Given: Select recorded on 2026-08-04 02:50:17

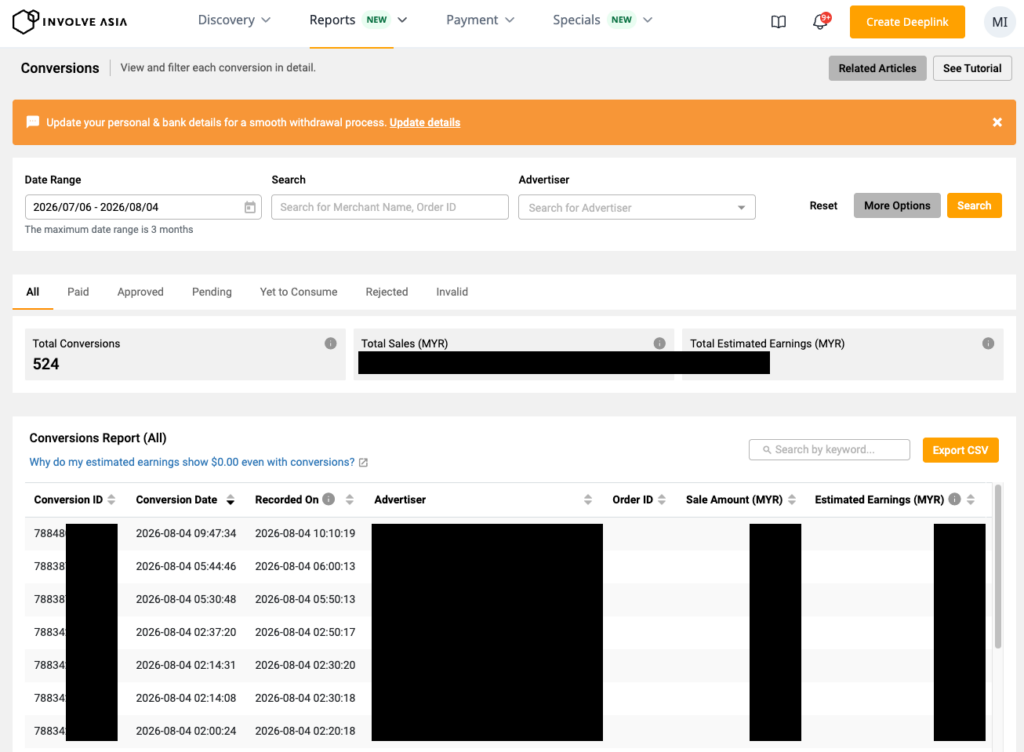Looking at the screenshot, I should coord(305,632).
